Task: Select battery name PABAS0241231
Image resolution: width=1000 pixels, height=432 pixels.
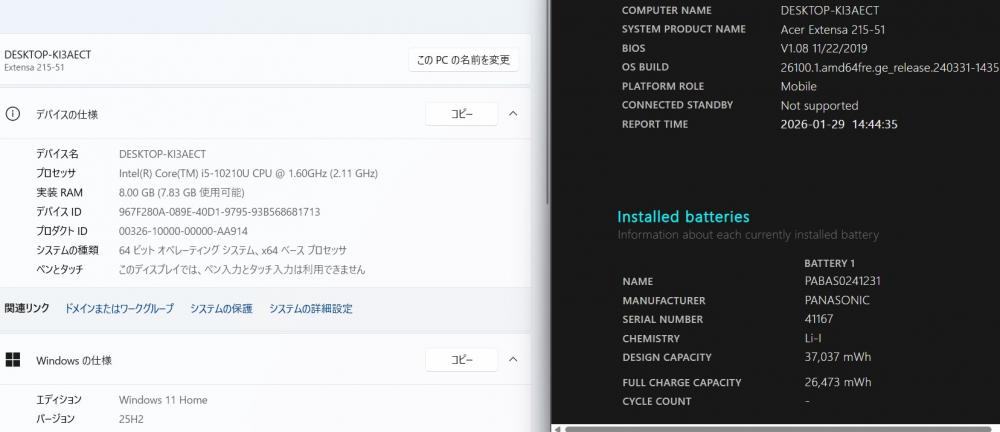Action: (x=842, y=281)
